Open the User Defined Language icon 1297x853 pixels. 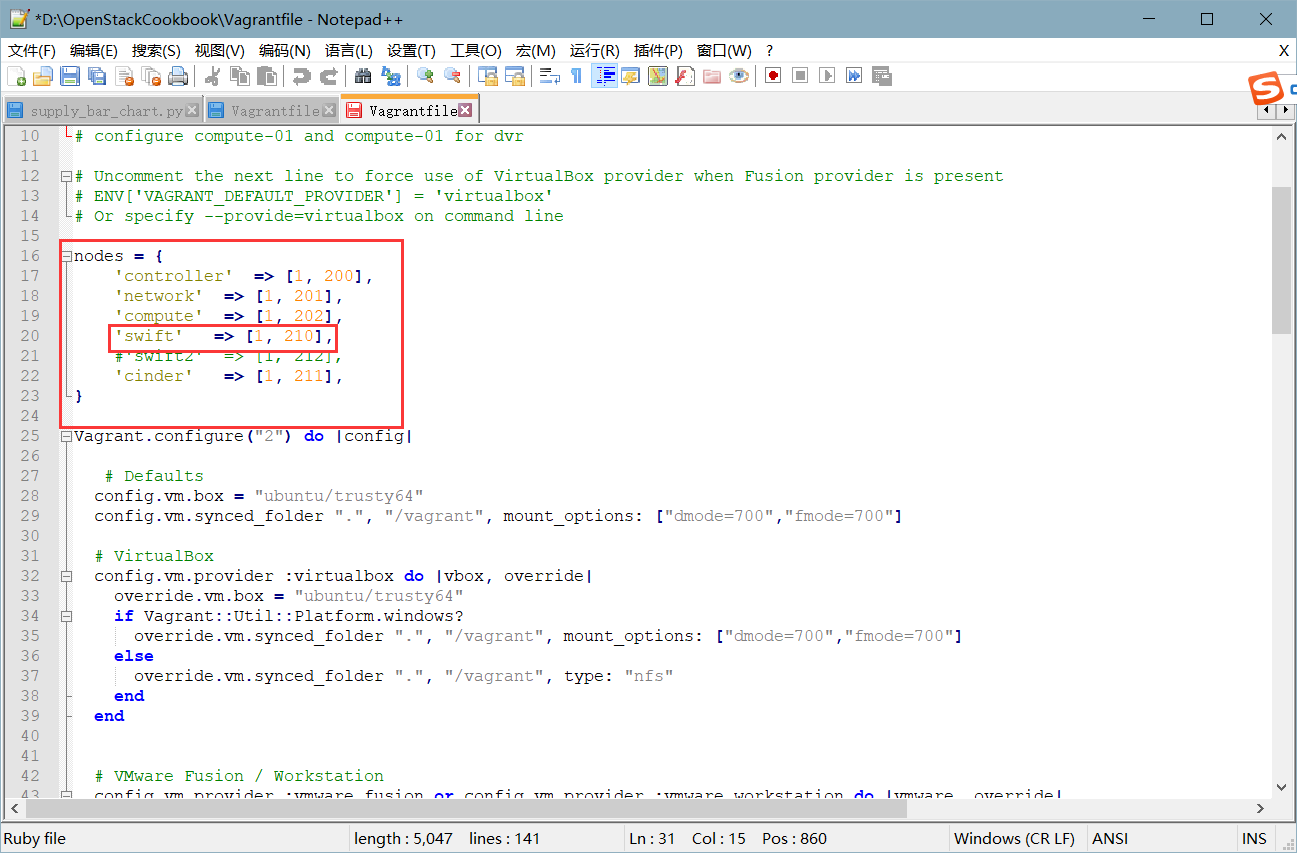[x=630, y=76]
